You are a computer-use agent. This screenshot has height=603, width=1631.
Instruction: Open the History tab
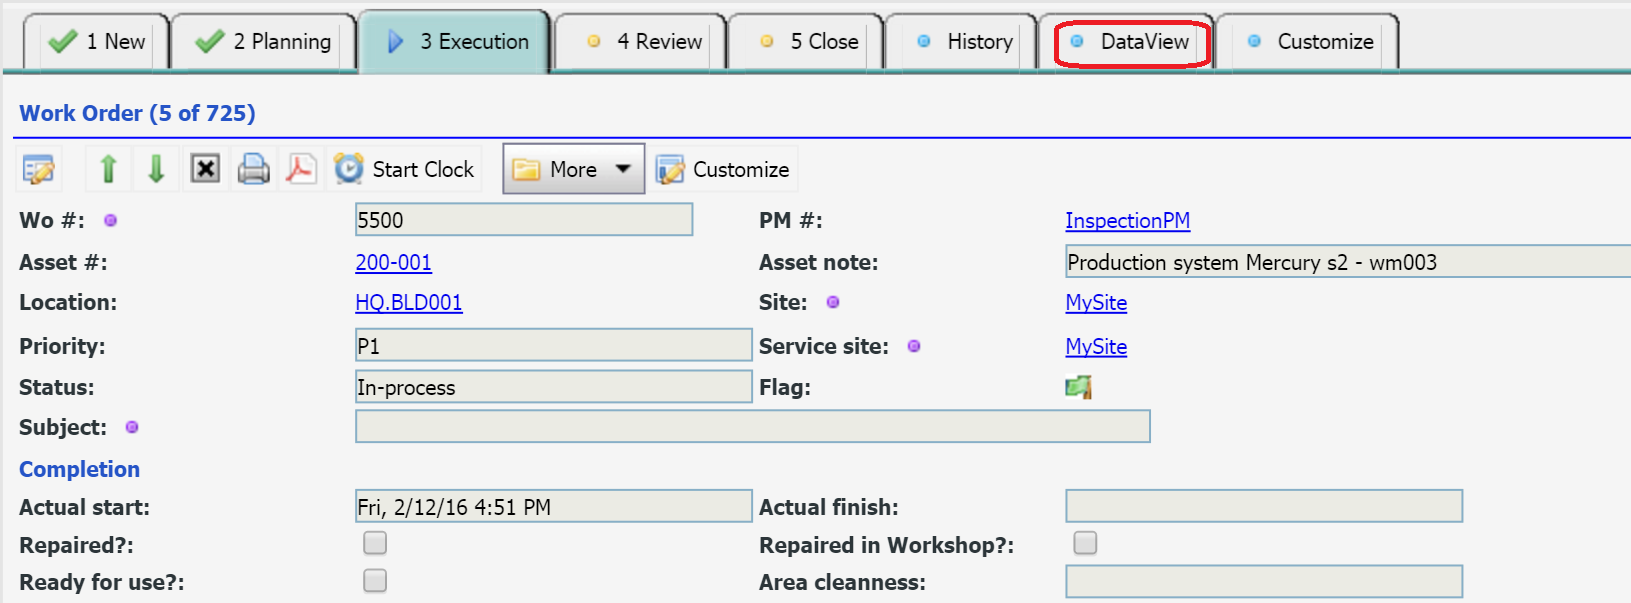click(x=962, y=42)
